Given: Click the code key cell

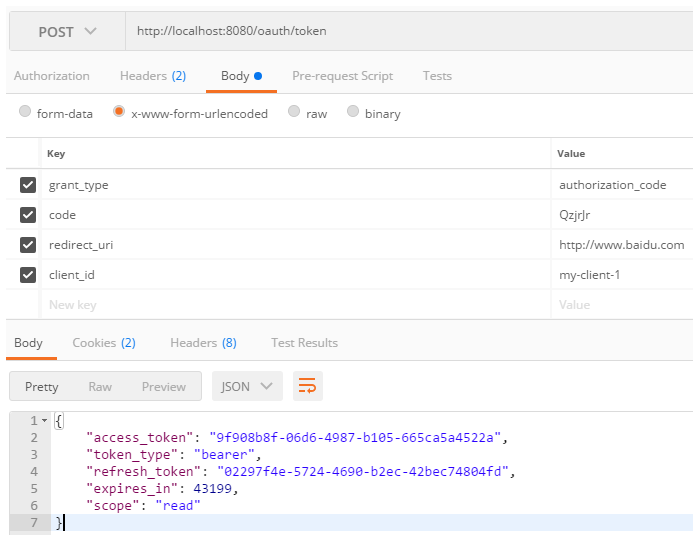Looking at the screenshot, I should [296, 215].
